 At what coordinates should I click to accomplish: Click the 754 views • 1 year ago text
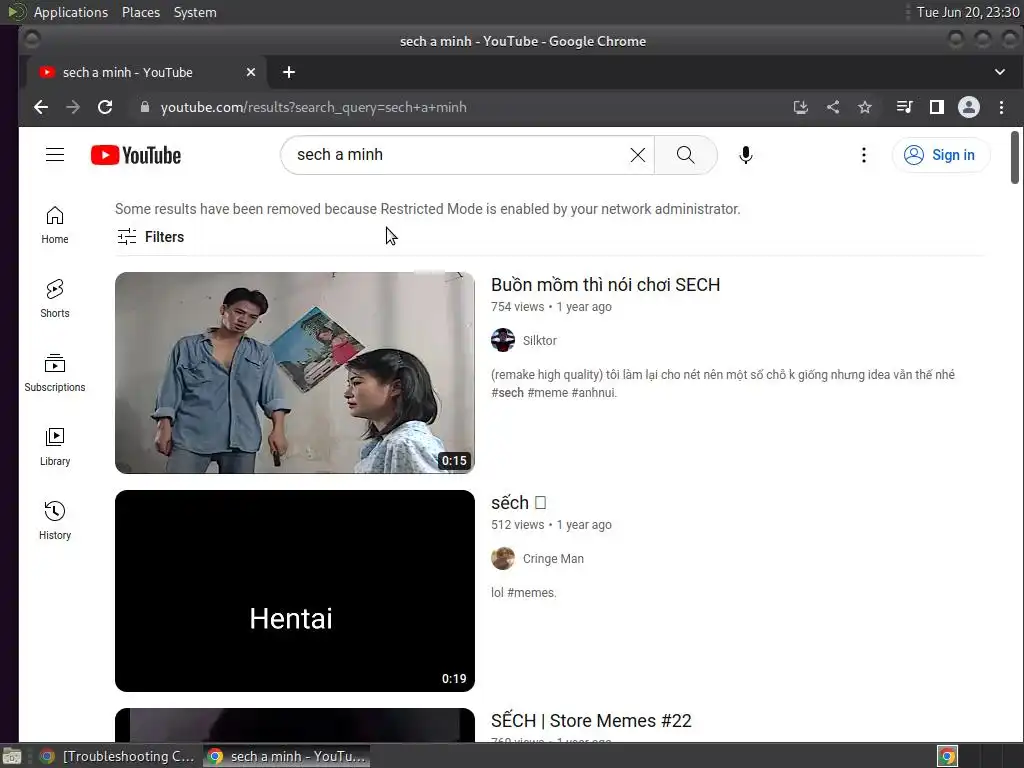tap(551, 307)
